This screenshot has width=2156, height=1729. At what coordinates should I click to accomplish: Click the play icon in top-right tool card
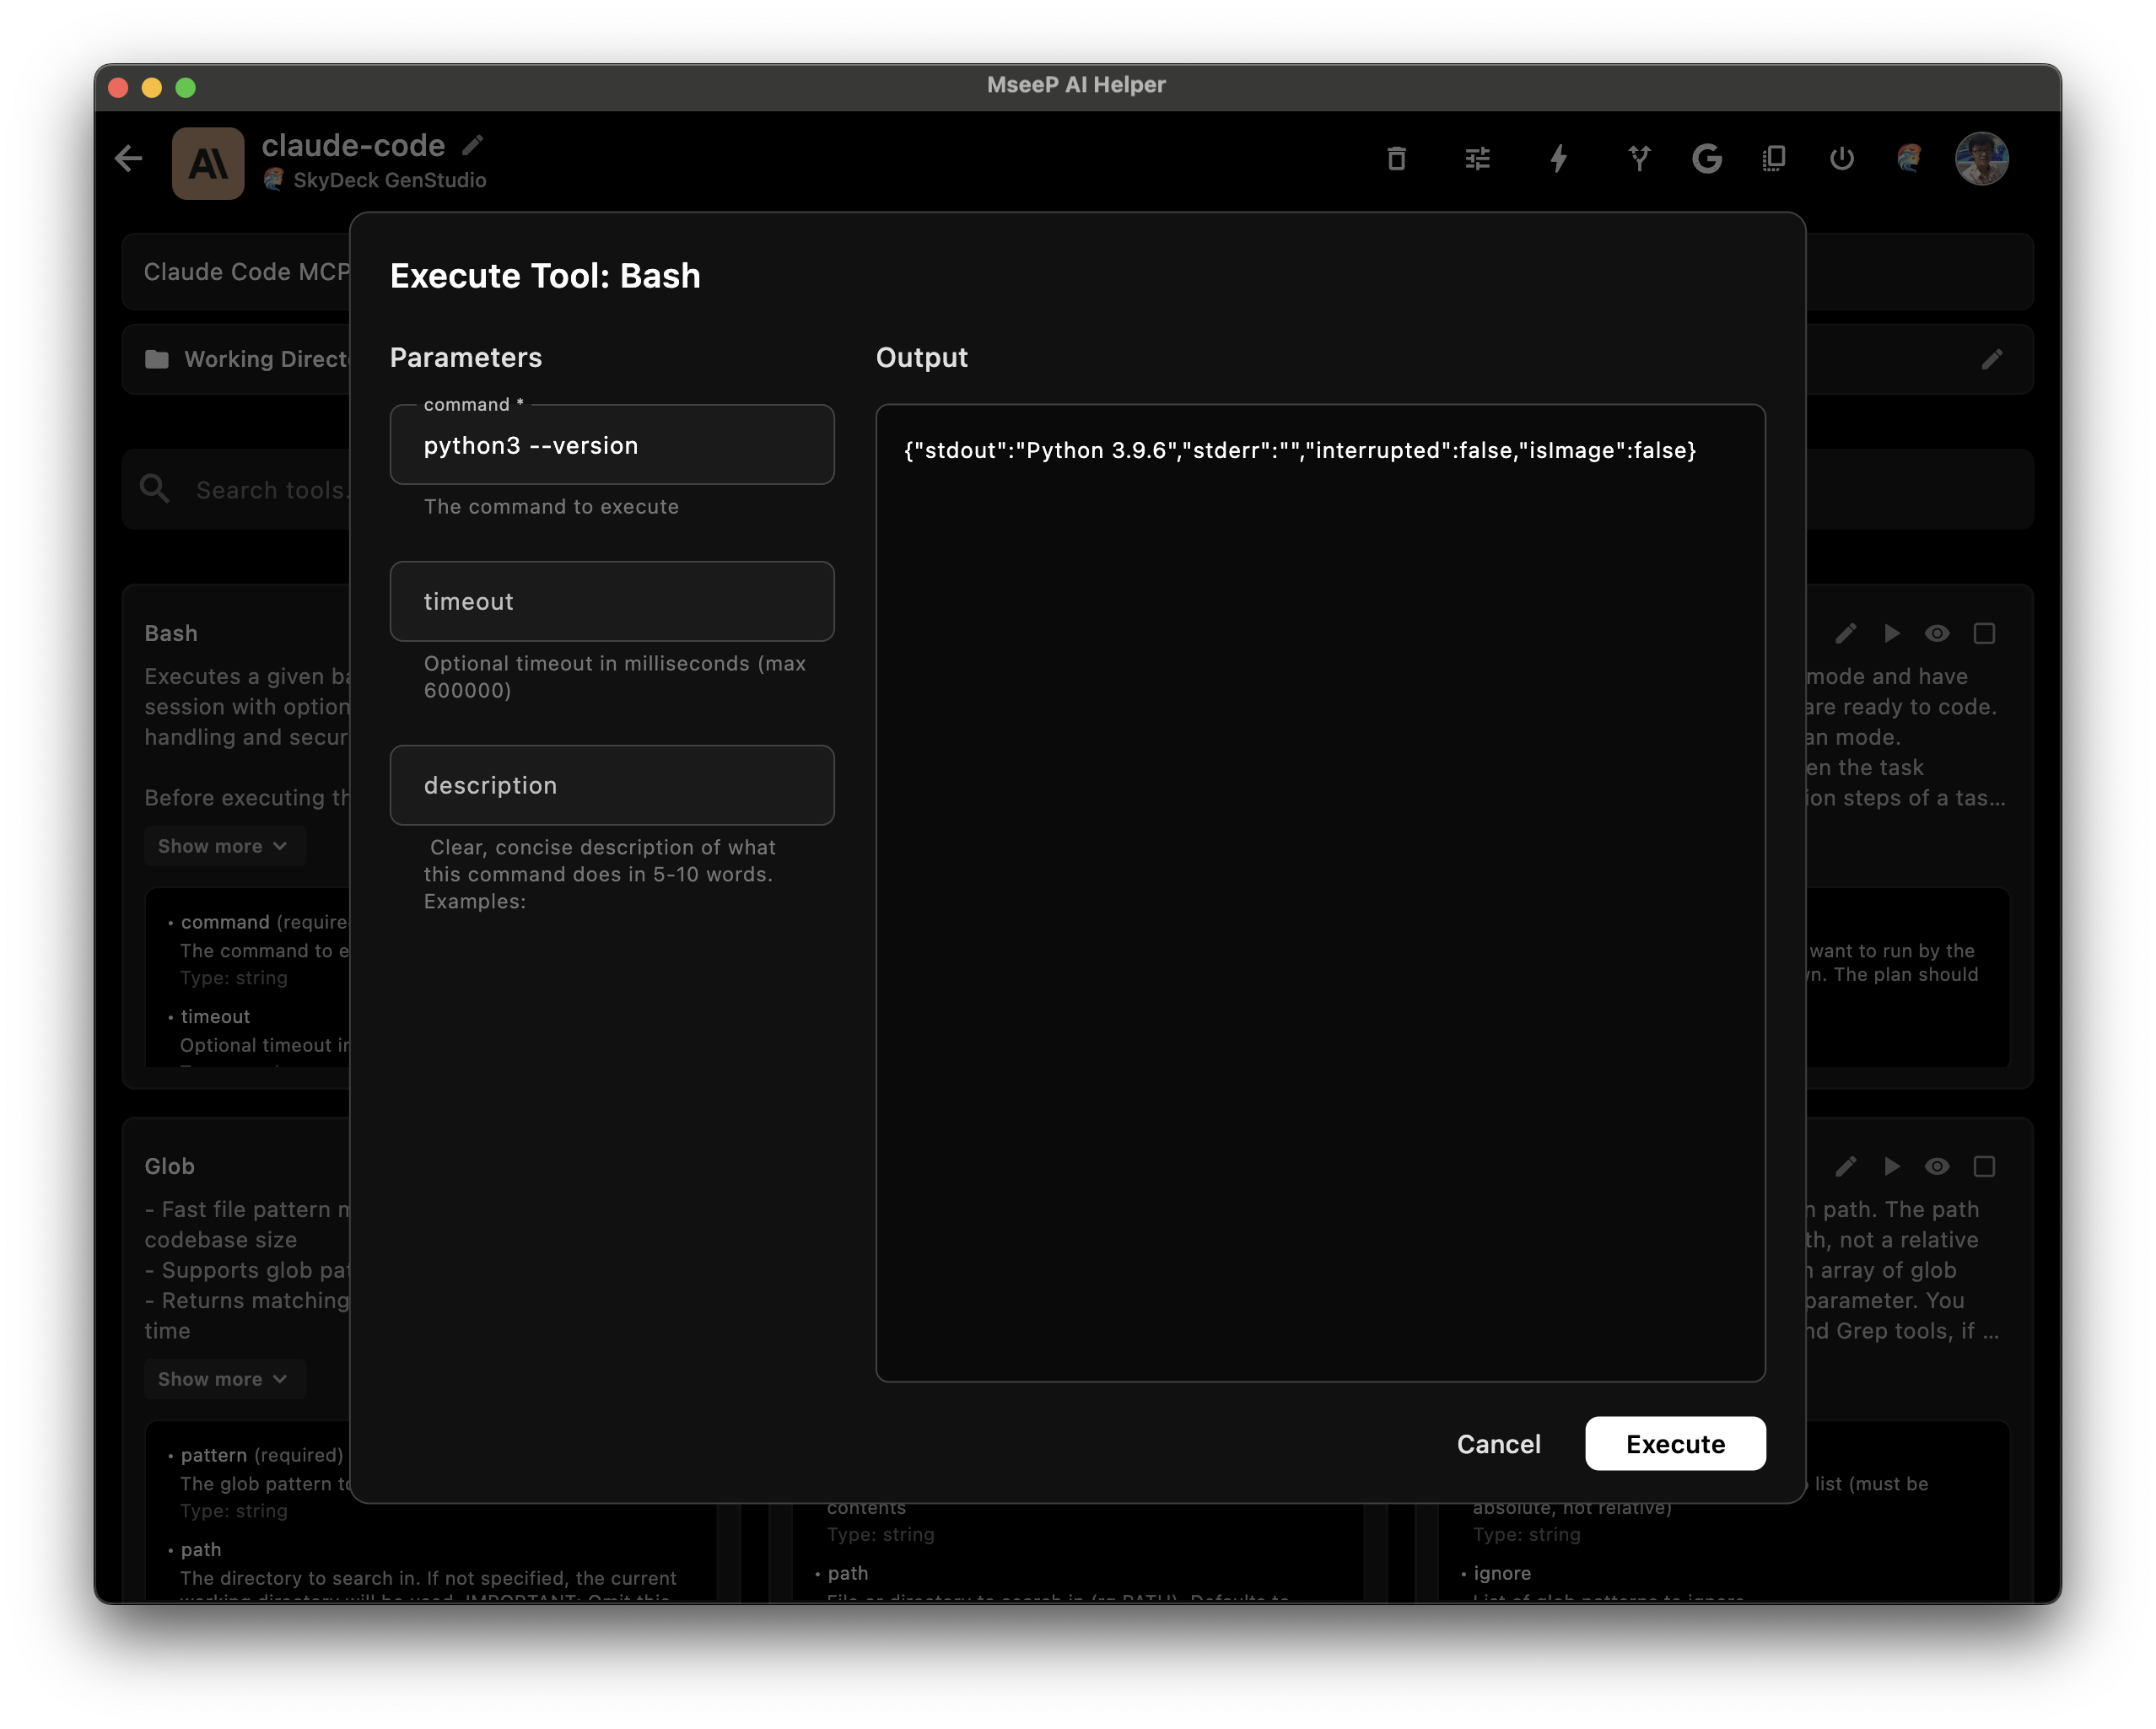tap(1891, 633)
